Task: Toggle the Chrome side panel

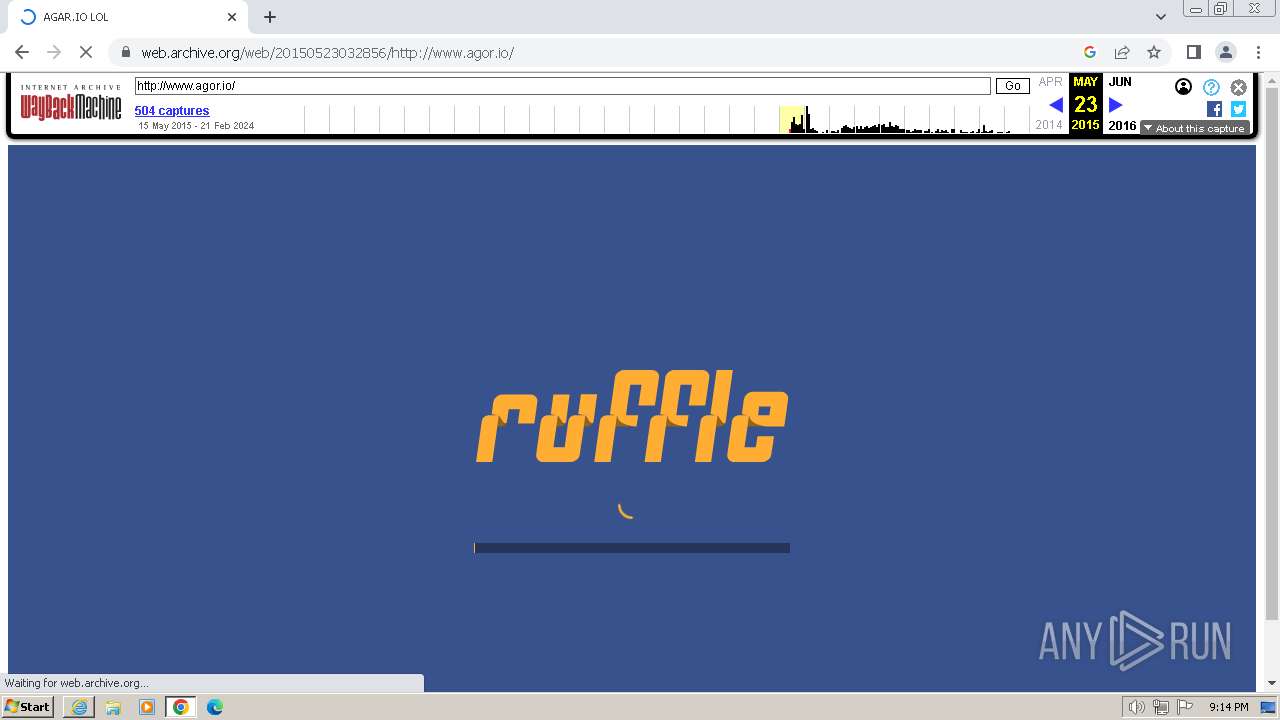Action: (x=1193, y=52)
